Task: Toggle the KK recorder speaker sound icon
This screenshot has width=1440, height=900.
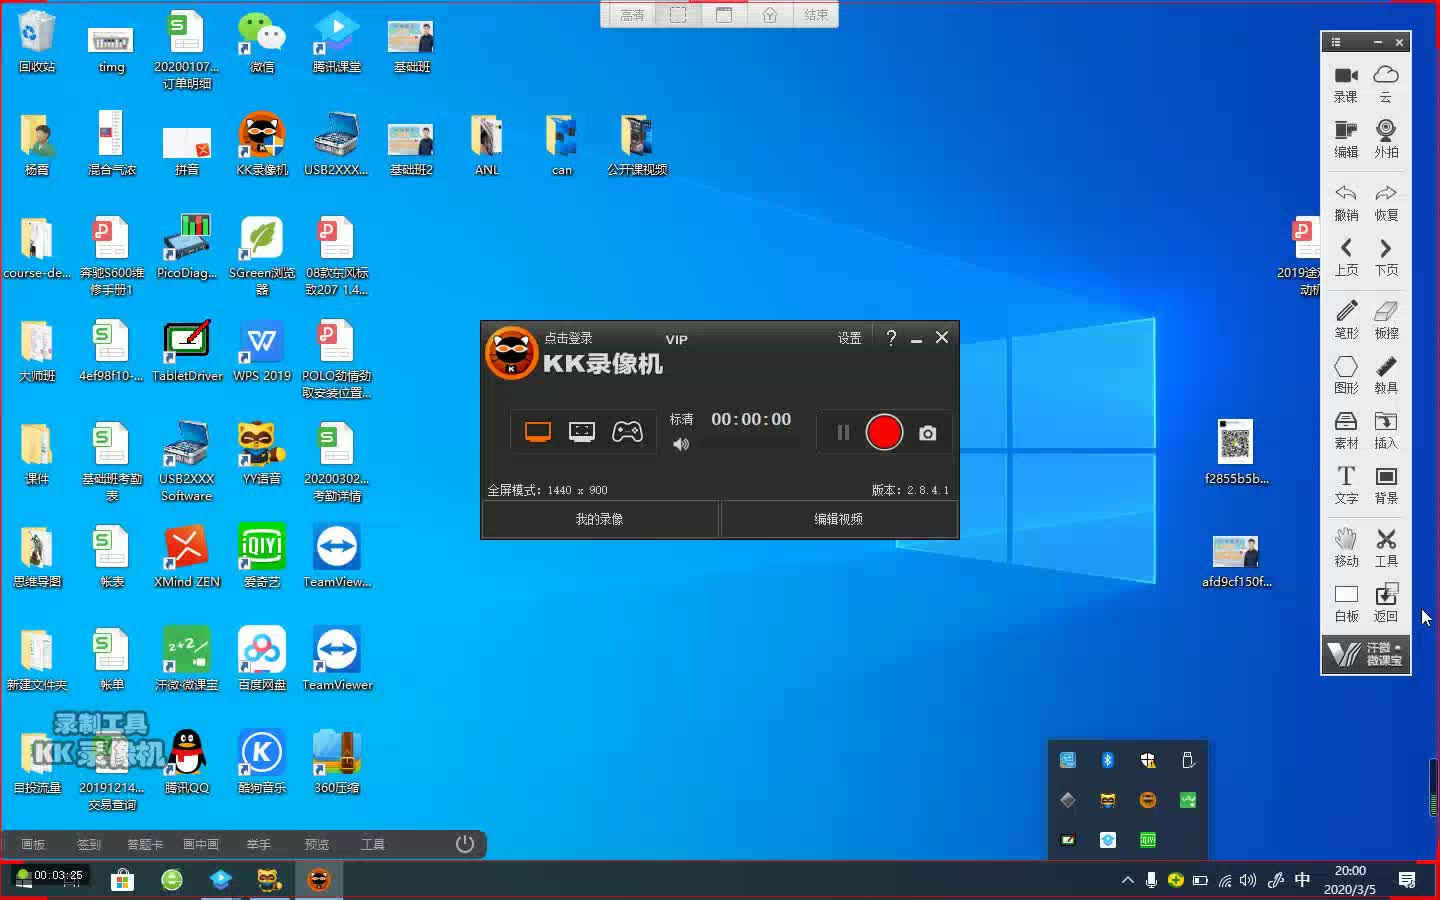Action: pos(681,444)
